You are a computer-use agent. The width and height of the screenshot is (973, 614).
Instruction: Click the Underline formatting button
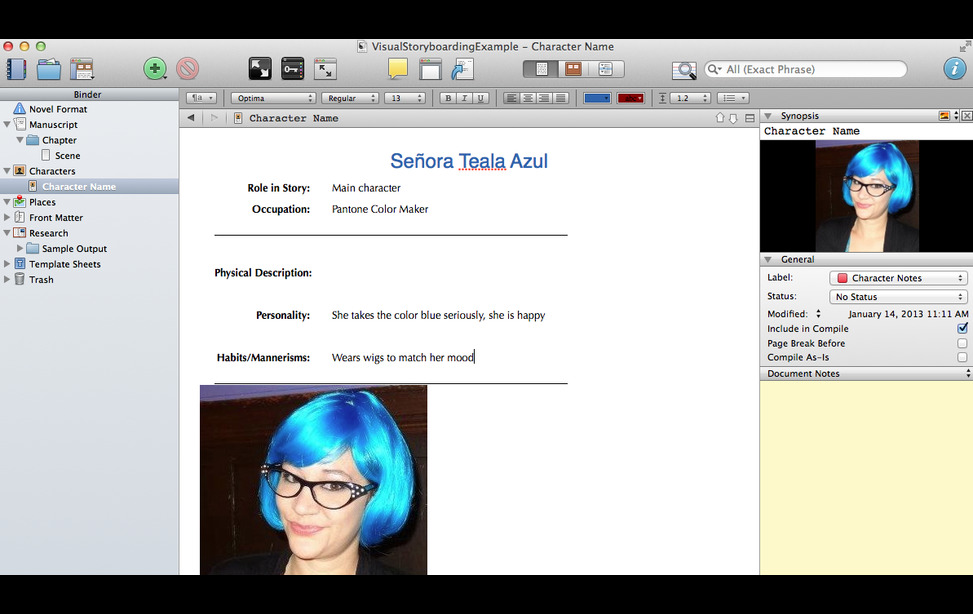[481, 98]
